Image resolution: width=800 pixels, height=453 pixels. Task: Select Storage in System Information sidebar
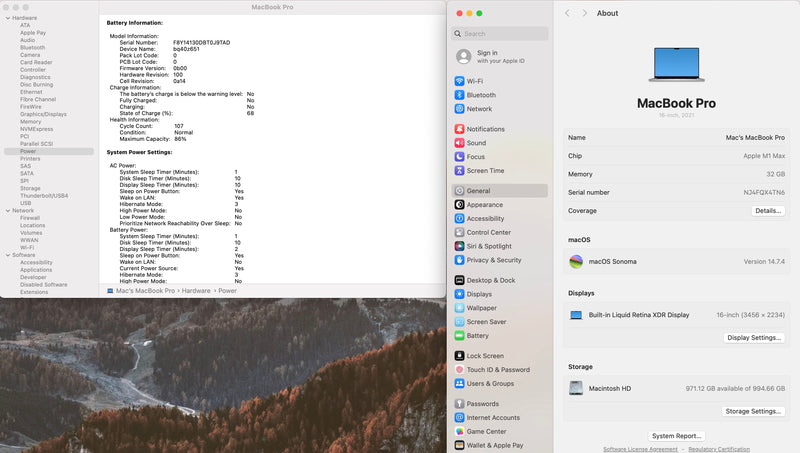coord(30,188)
